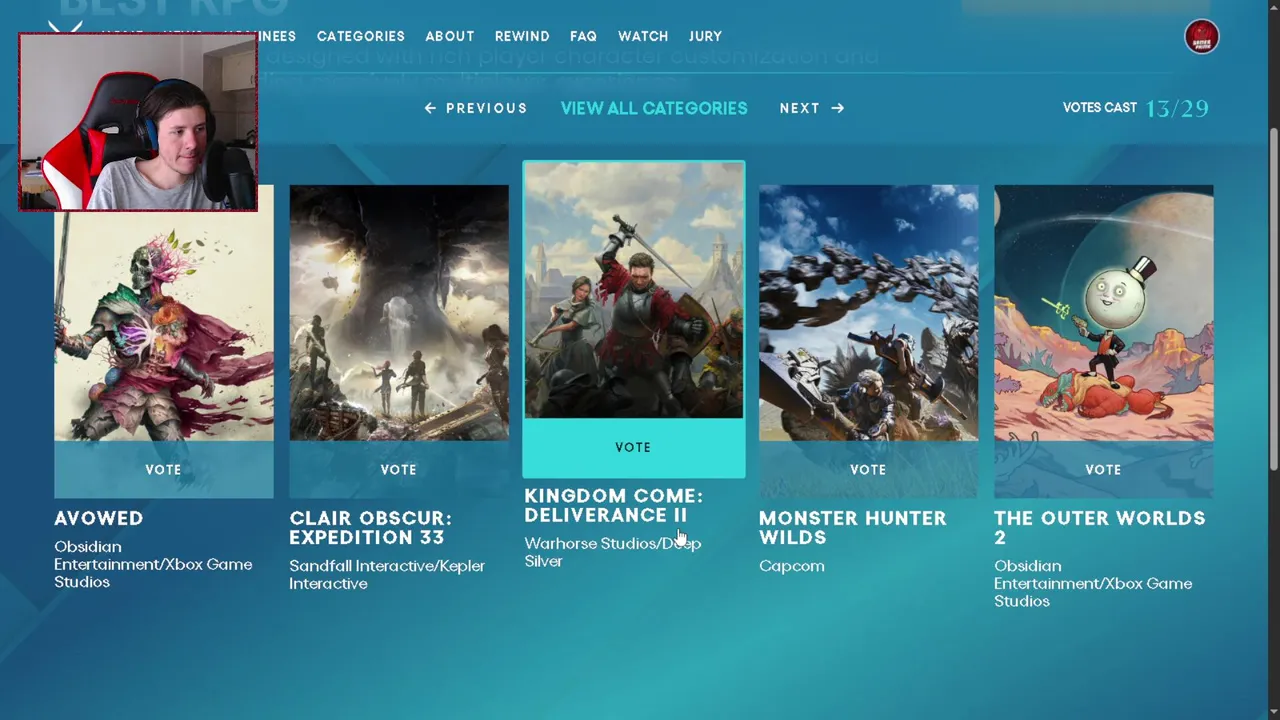Open the REWIND menu item
Image resolution: width=1280 pixels, height=720 pixels.
click(x=522, y=36)
